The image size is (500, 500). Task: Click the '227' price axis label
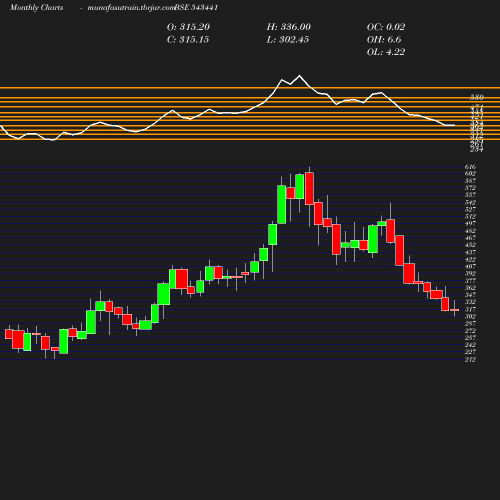click(x=470, y=352)
